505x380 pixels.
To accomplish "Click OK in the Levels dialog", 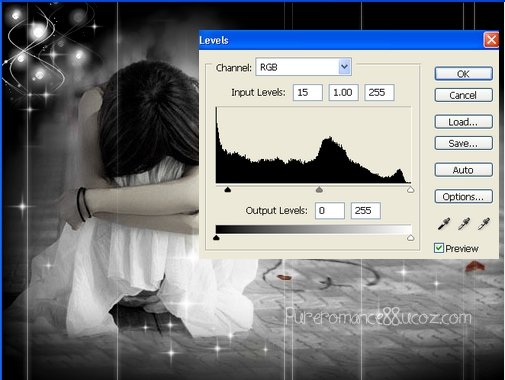I will [463, 74].
